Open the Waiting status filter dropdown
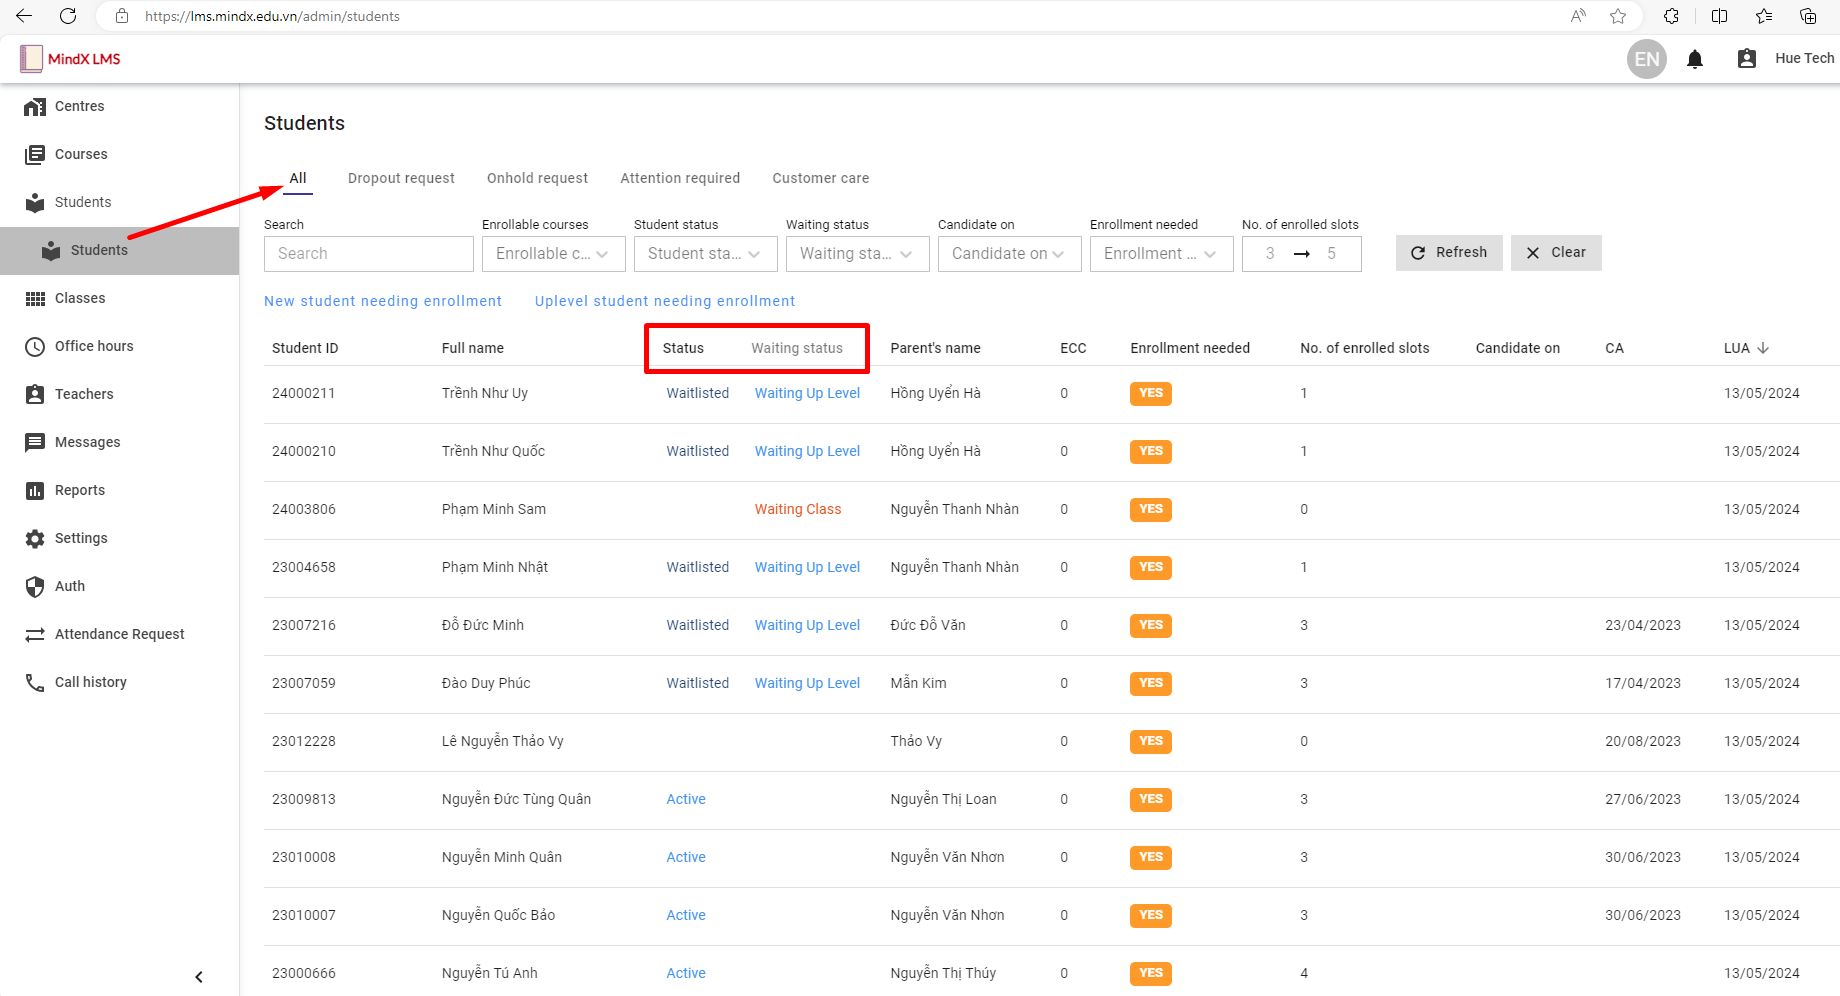 point(857,254)
